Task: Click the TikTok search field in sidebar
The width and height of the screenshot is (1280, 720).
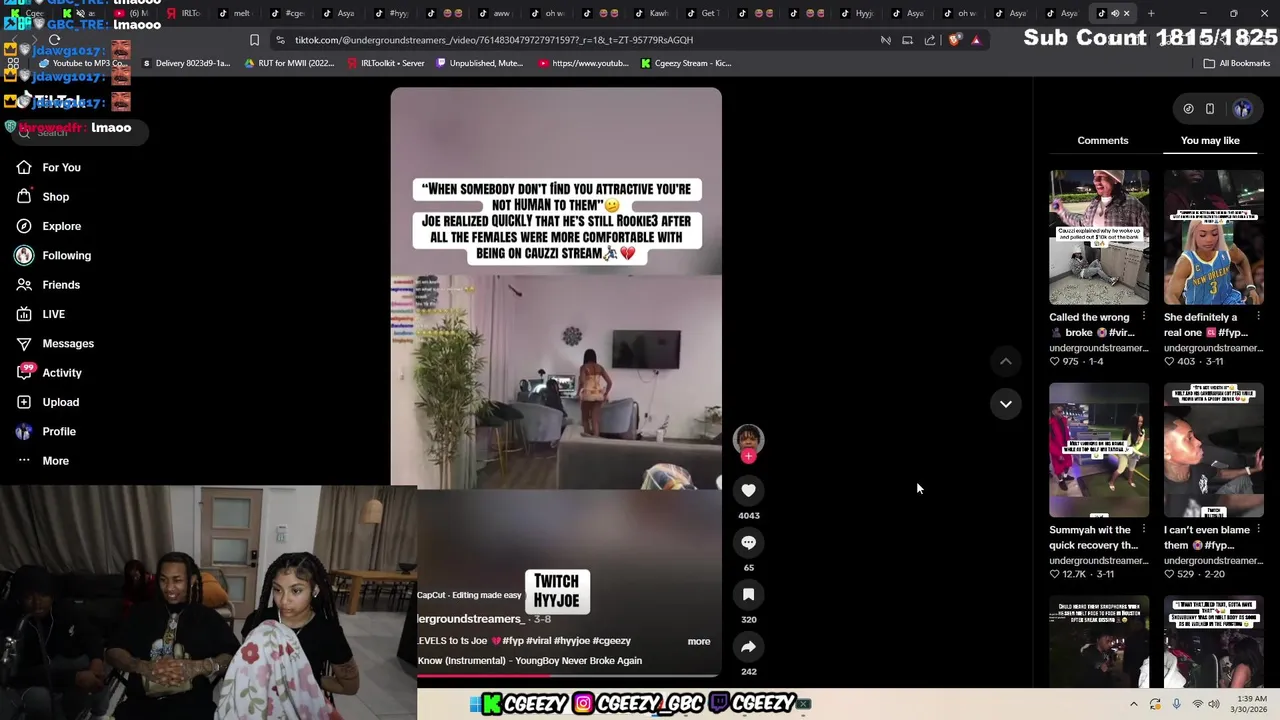Action: (80, 132)
